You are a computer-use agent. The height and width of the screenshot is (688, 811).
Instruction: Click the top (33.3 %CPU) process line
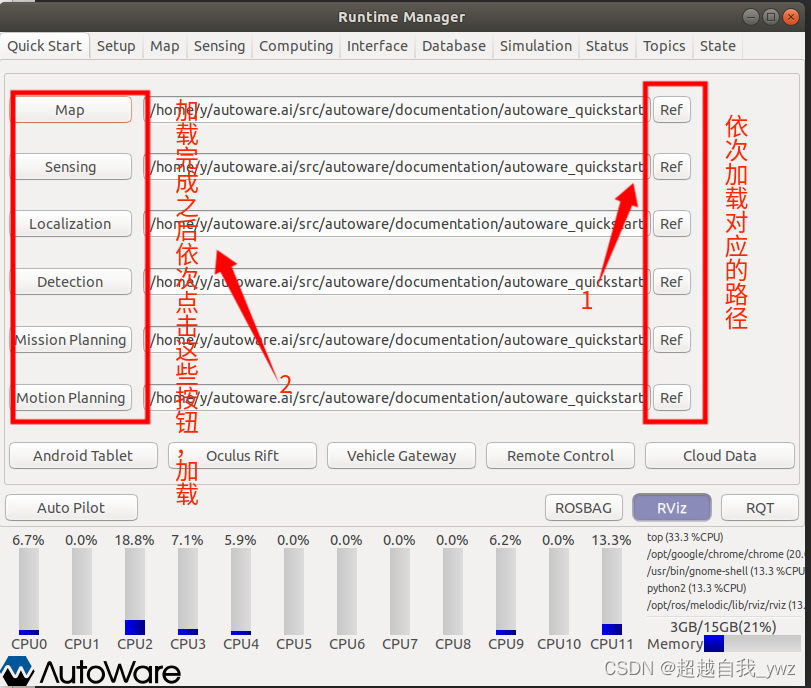(685, 537)
